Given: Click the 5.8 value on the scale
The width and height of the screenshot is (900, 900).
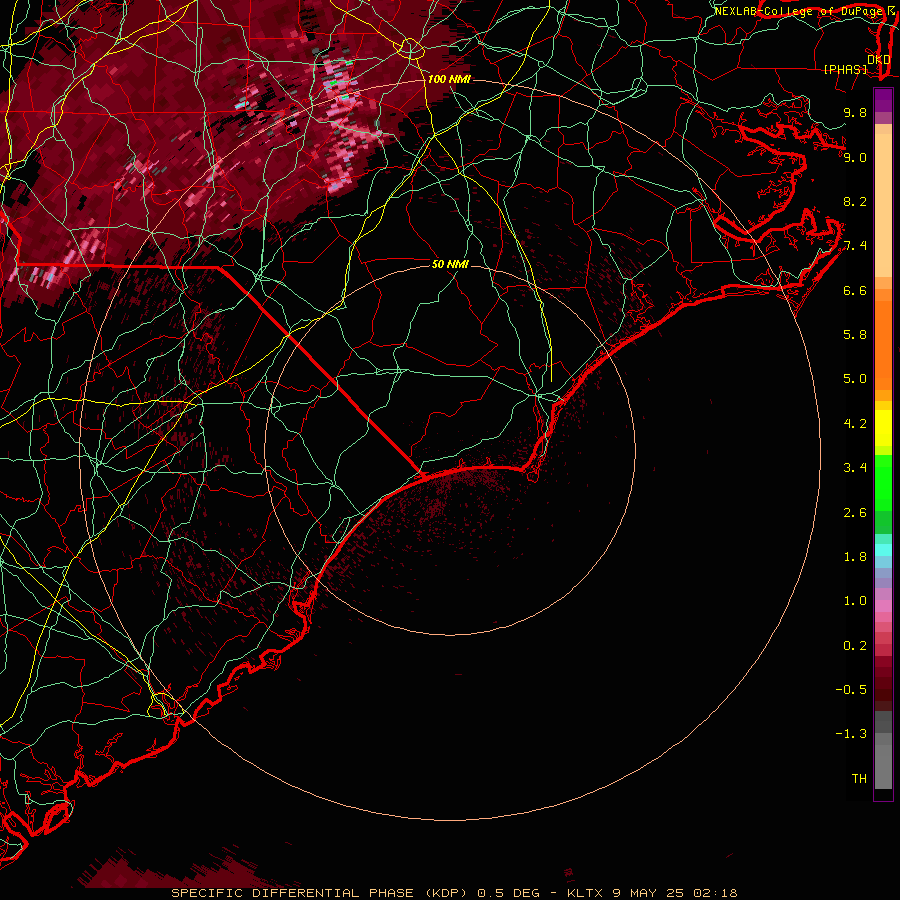Looking at the screenshot, I should (855, 335).
